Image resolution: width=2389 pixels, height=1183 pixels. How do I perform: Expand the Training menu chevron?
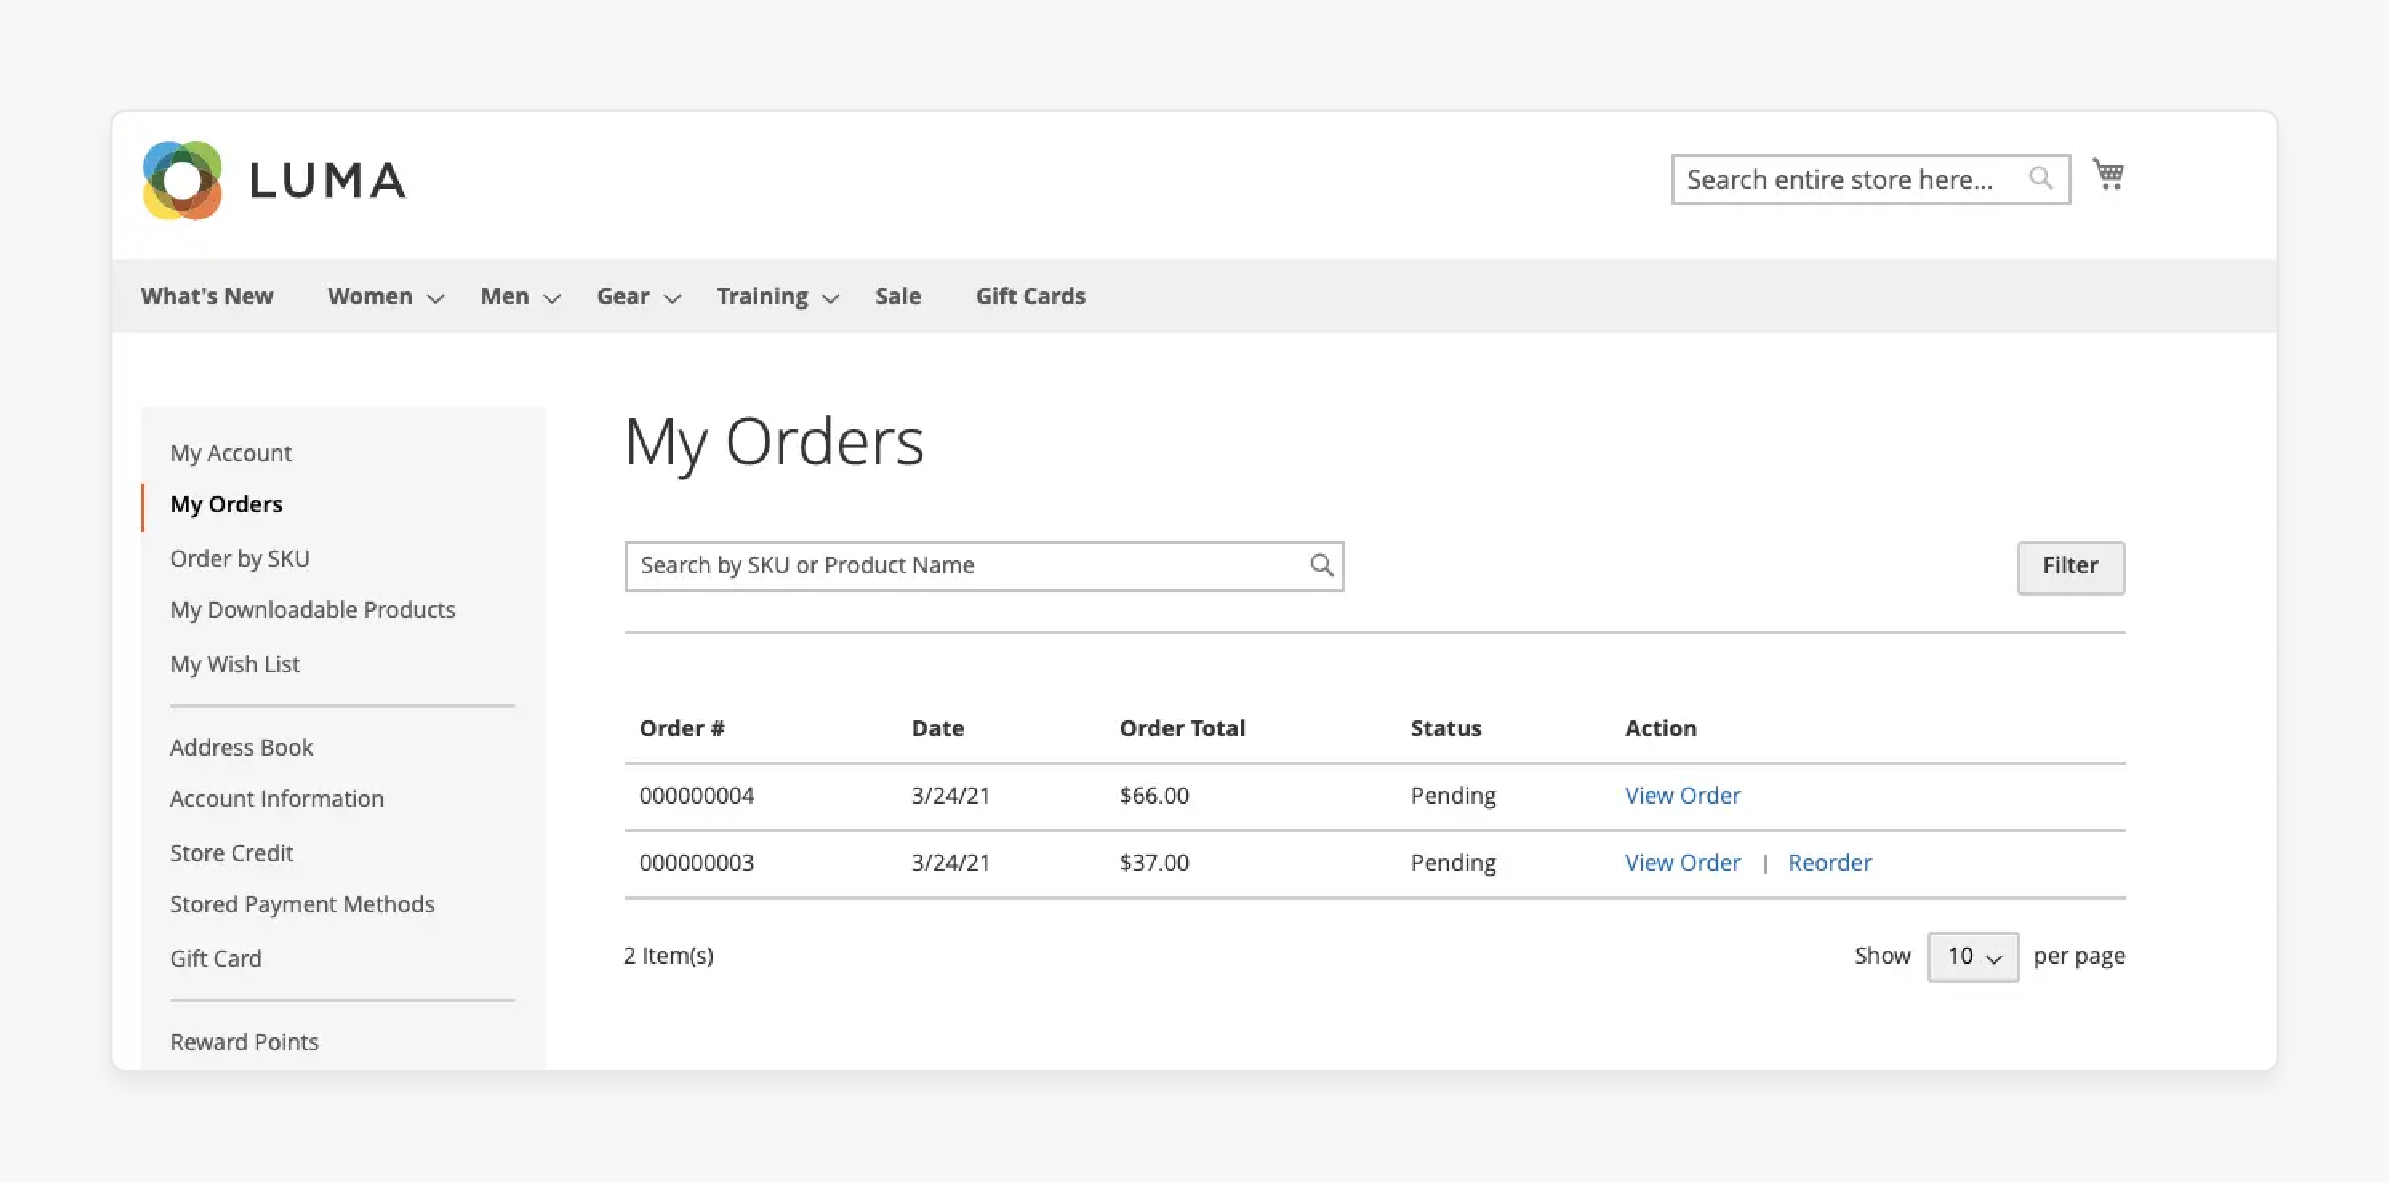point(830,298)
